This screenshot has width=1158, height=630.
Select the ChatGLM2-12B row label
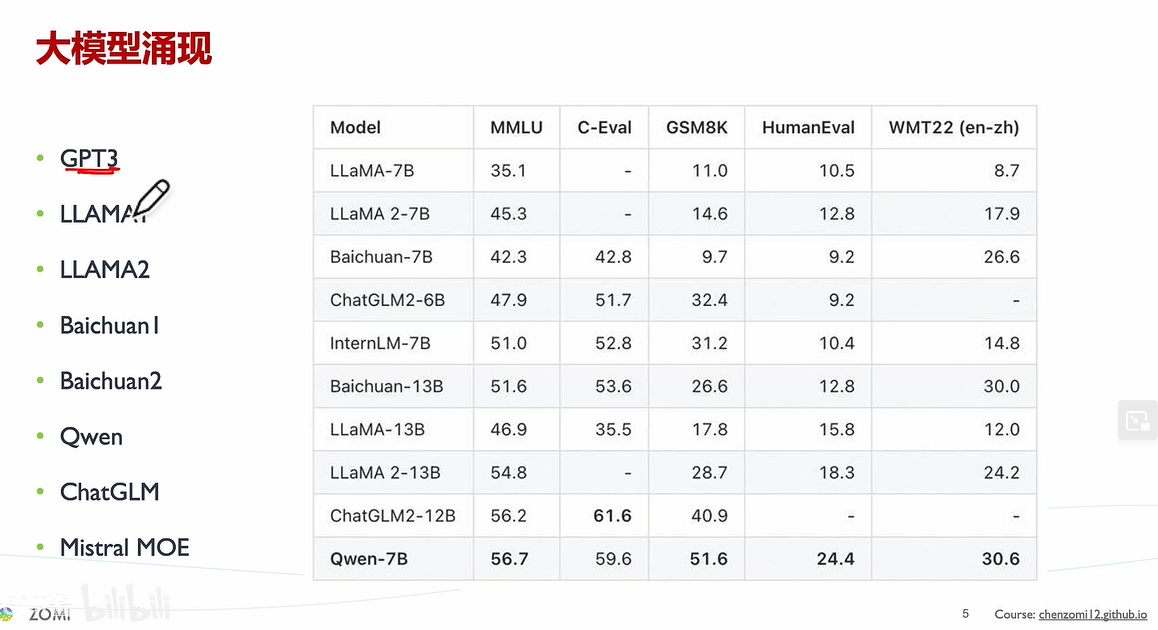tap(392, 516)
